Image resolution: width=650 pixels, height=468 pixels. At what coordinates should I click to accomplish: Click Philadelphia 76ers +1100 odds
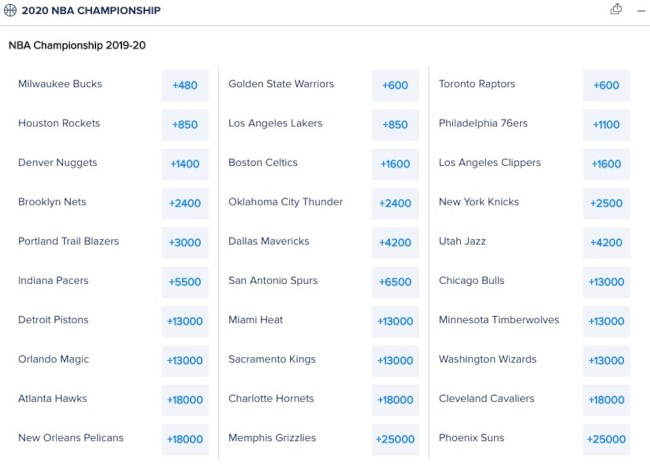[x=606, y=125]
